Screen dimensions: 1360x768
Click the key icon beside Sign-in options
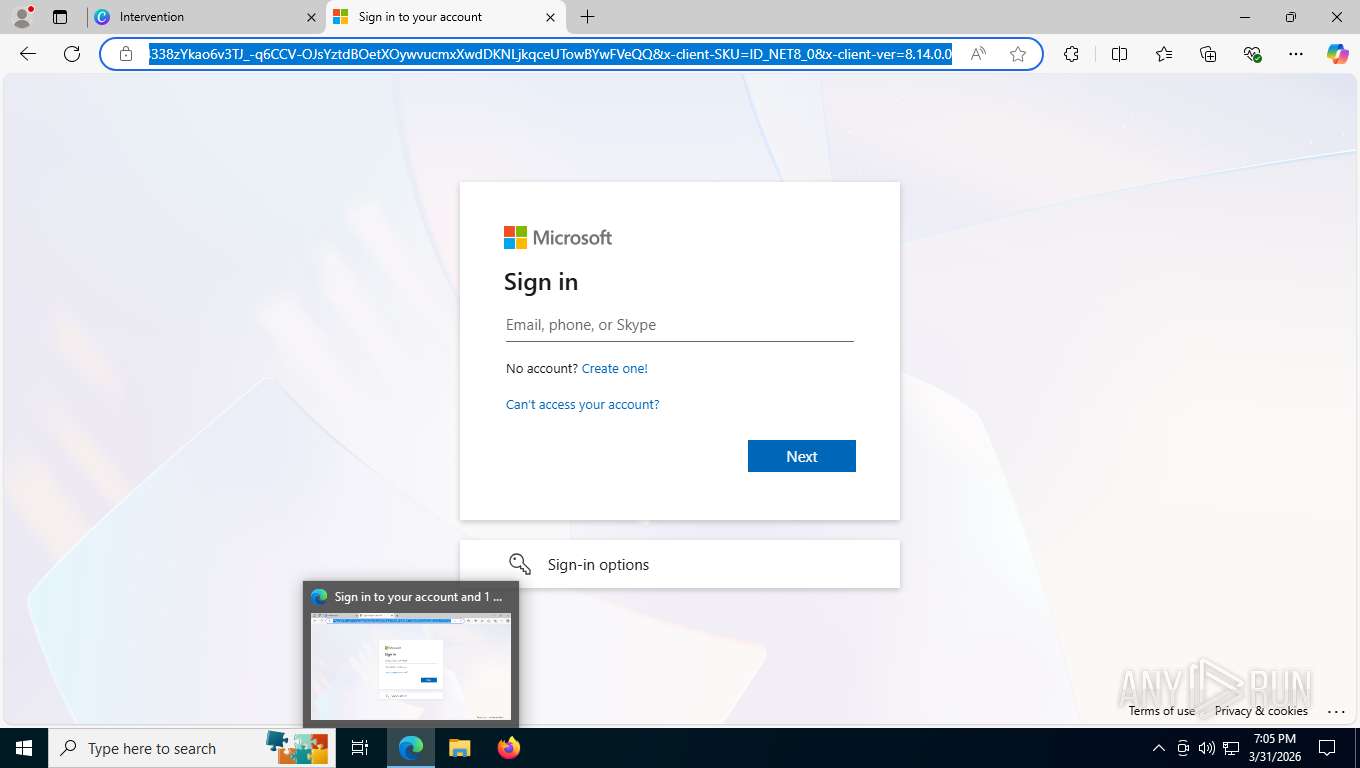(519, 563)
